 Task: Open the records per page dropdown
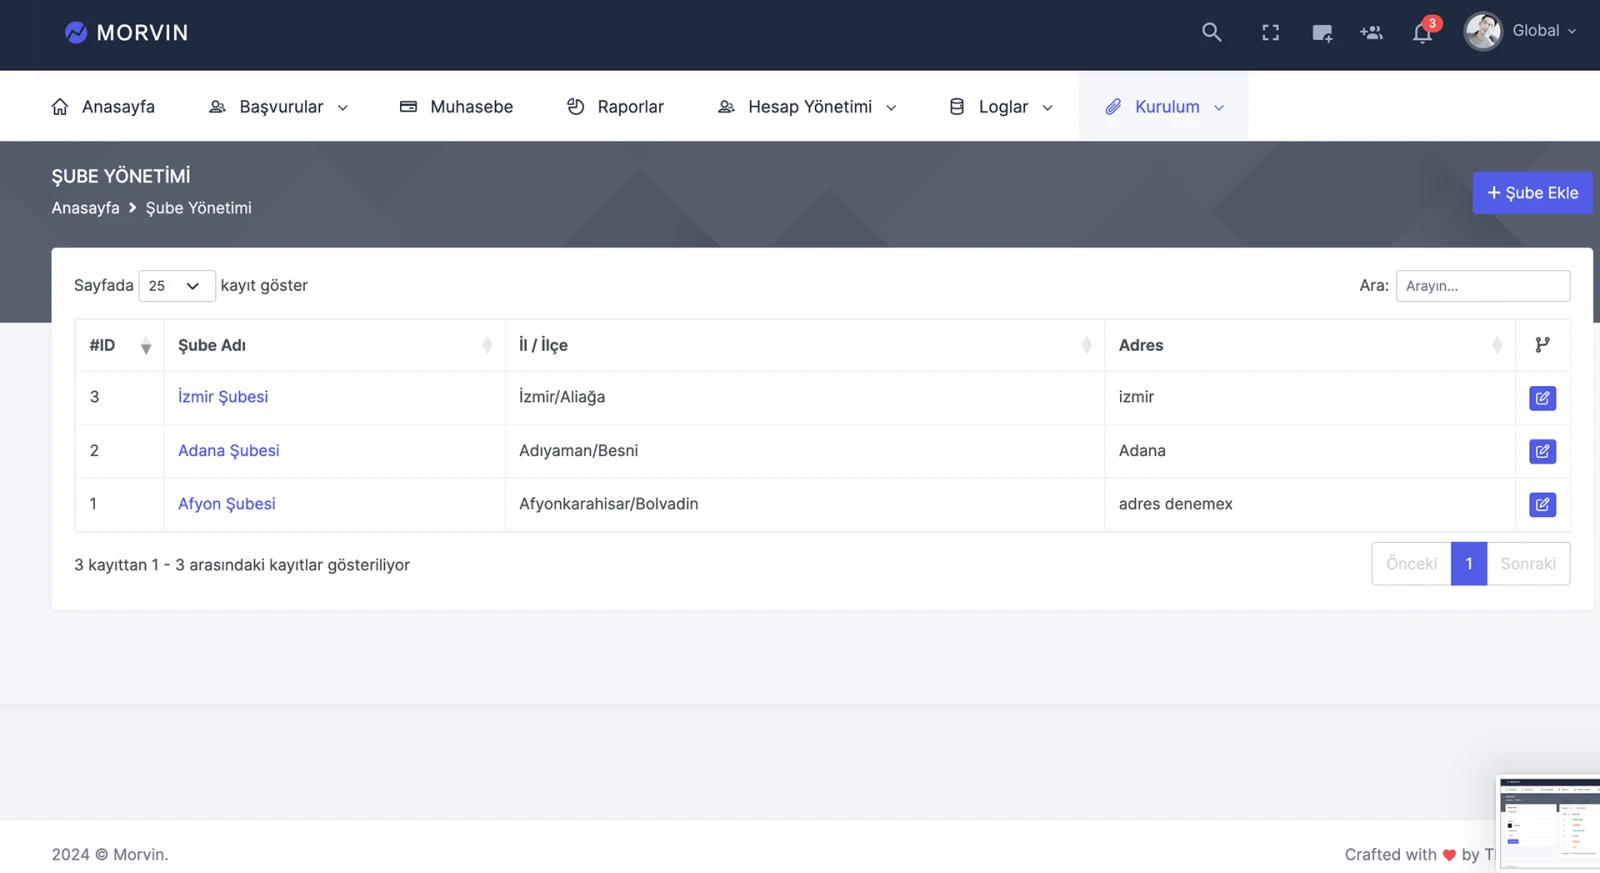coord(176,286)
